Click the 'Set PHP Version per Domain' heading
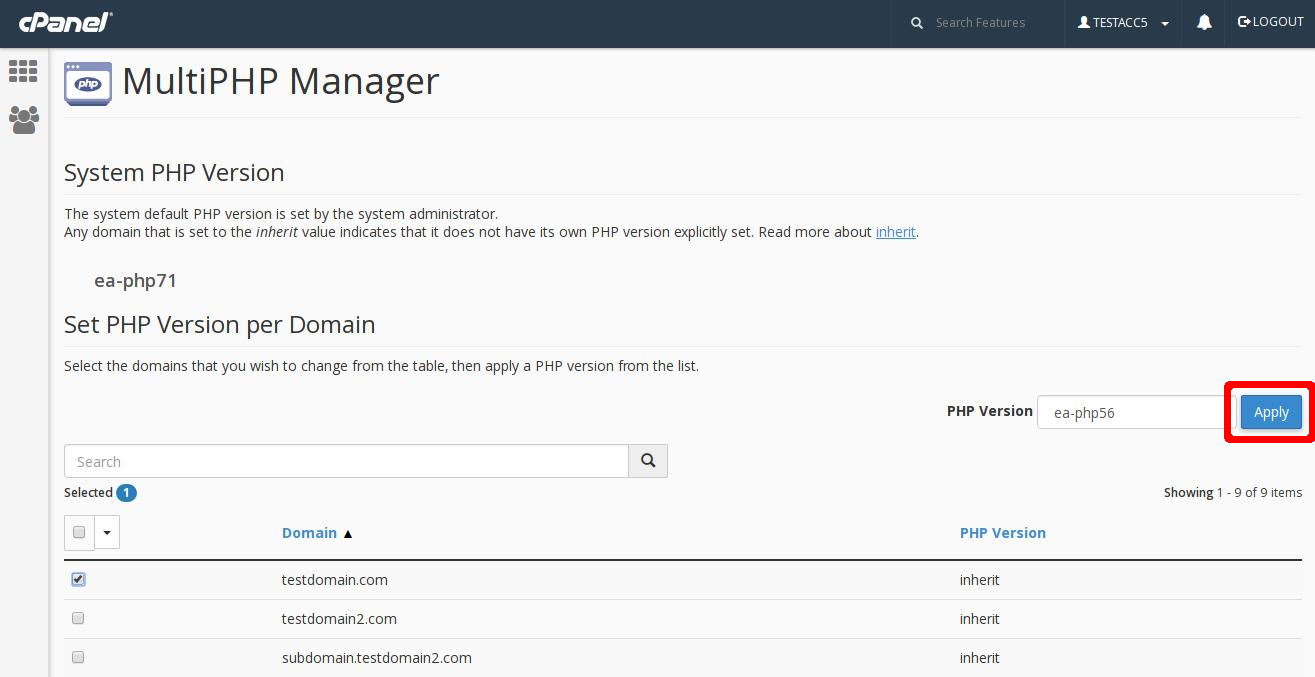 [x=220, y=325]
